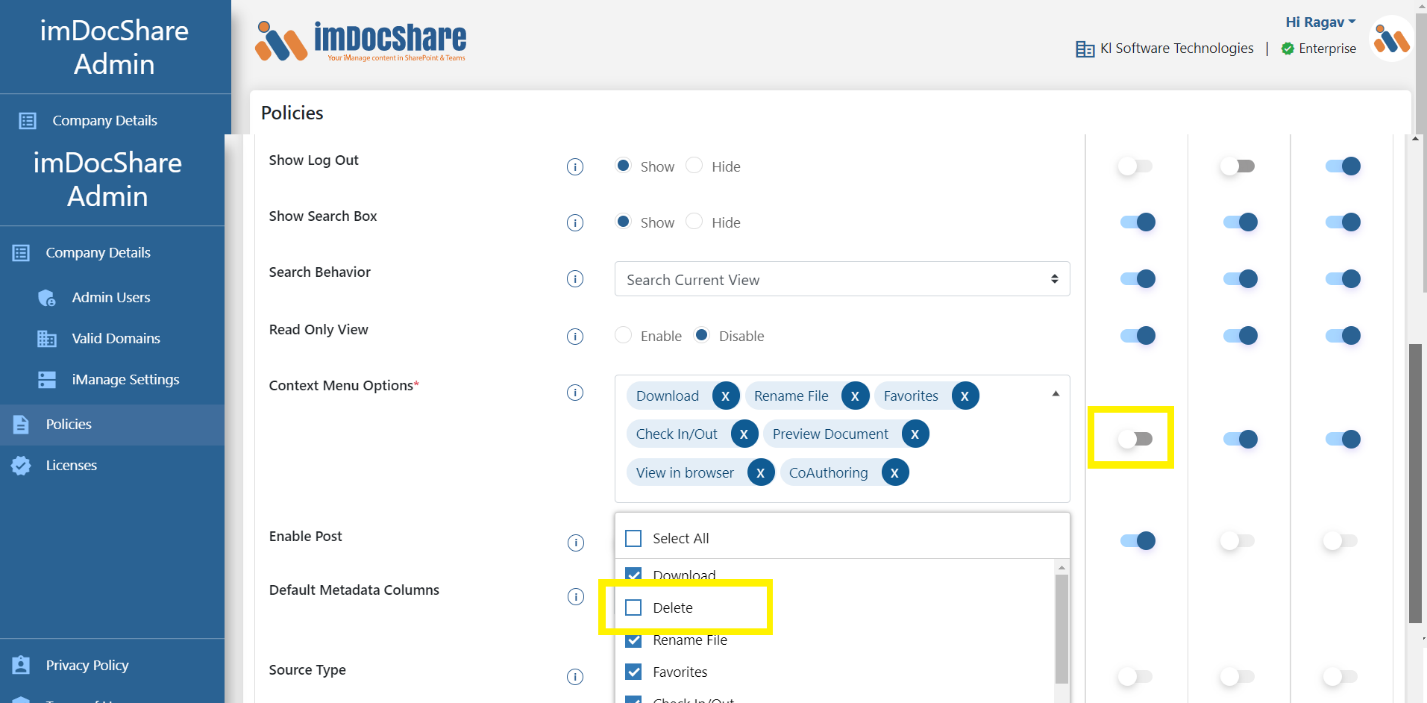Uncheck Download in dropdown list
Screen dimensions: 1427x703
coord(633,575)
